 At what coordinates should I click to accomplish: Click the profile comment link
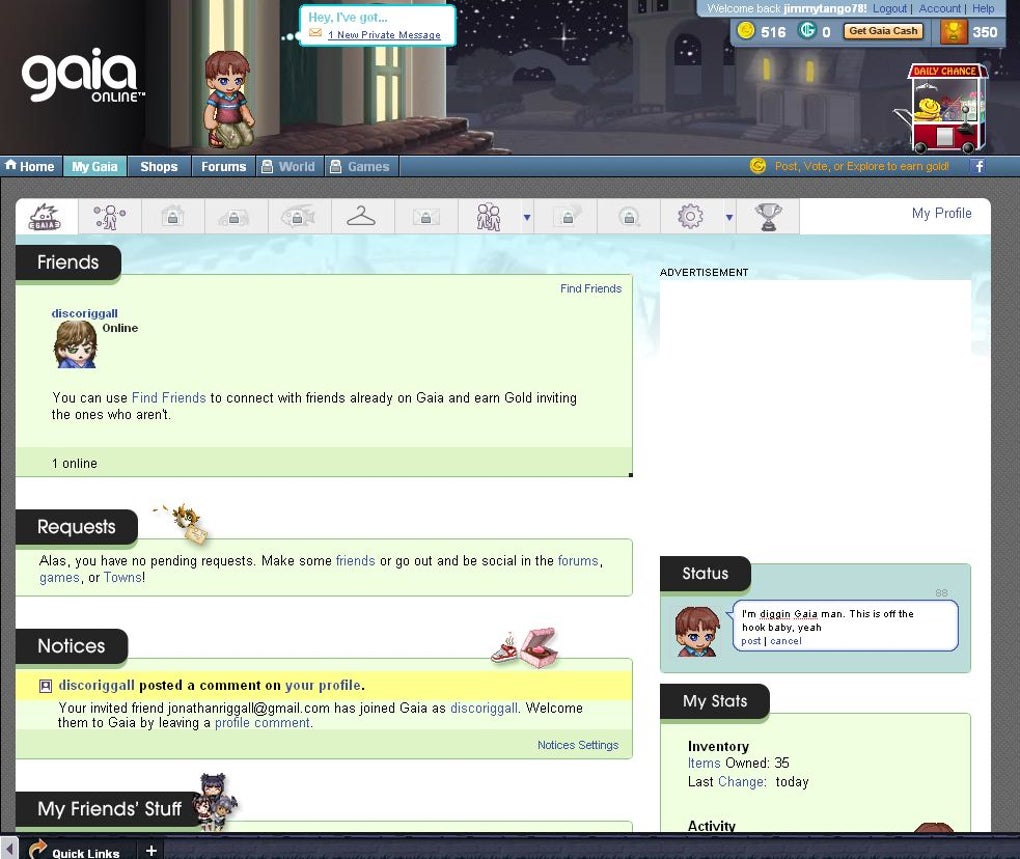click(x=263, y=723)
